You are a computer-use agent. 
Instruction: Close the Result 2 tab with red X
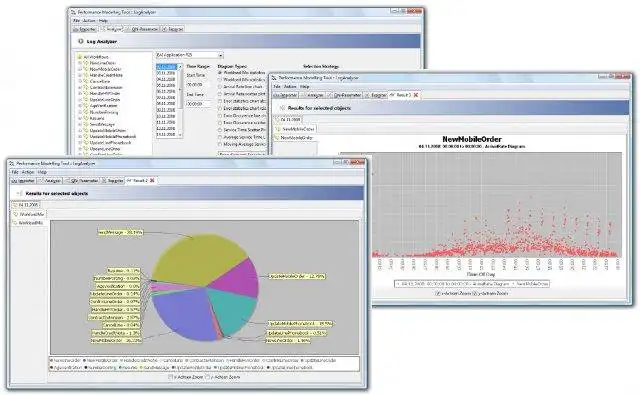point(152,180)
